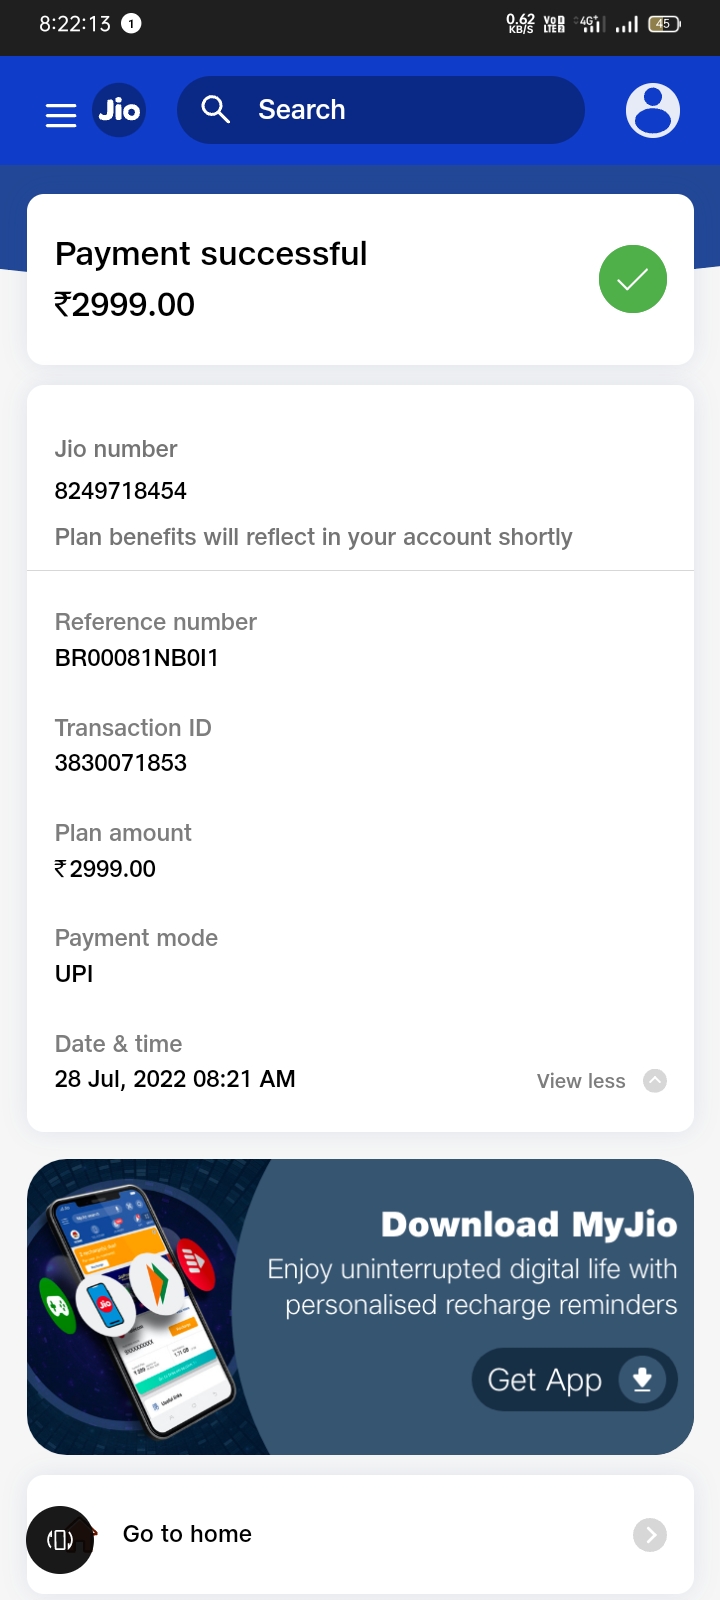Collapse details with the up chevron
The height and width of the screenshot is (1600, 720).
pyautogui.click(x=655, y=1081)
